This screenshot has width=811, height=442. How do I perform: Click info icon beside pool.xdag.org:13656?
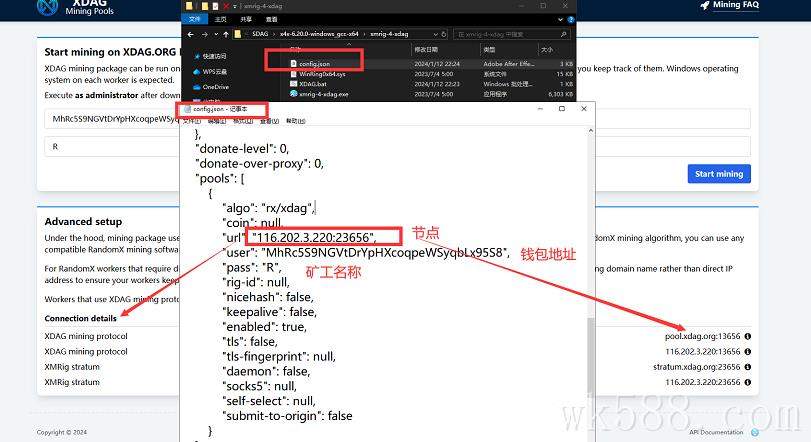[x=747, y=336]
